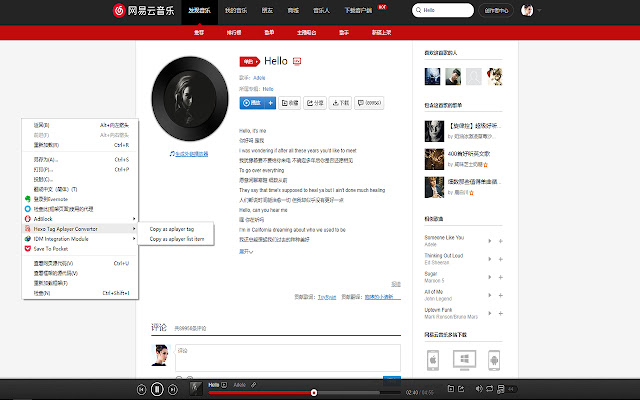This screenshot has height=400, width=640.
Task: Click the album cover in player bar
Action: [196, 389]
